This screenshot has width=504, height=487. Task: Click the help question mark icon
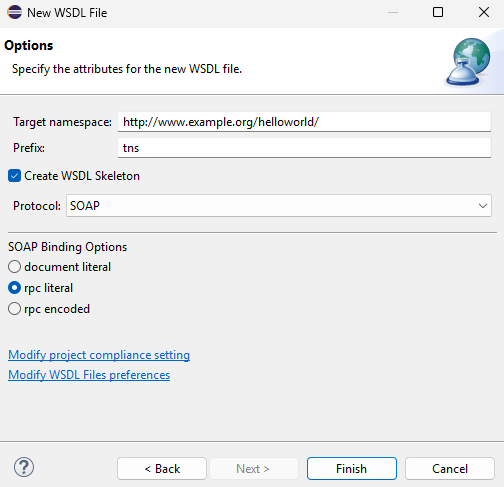coord(24,467)
